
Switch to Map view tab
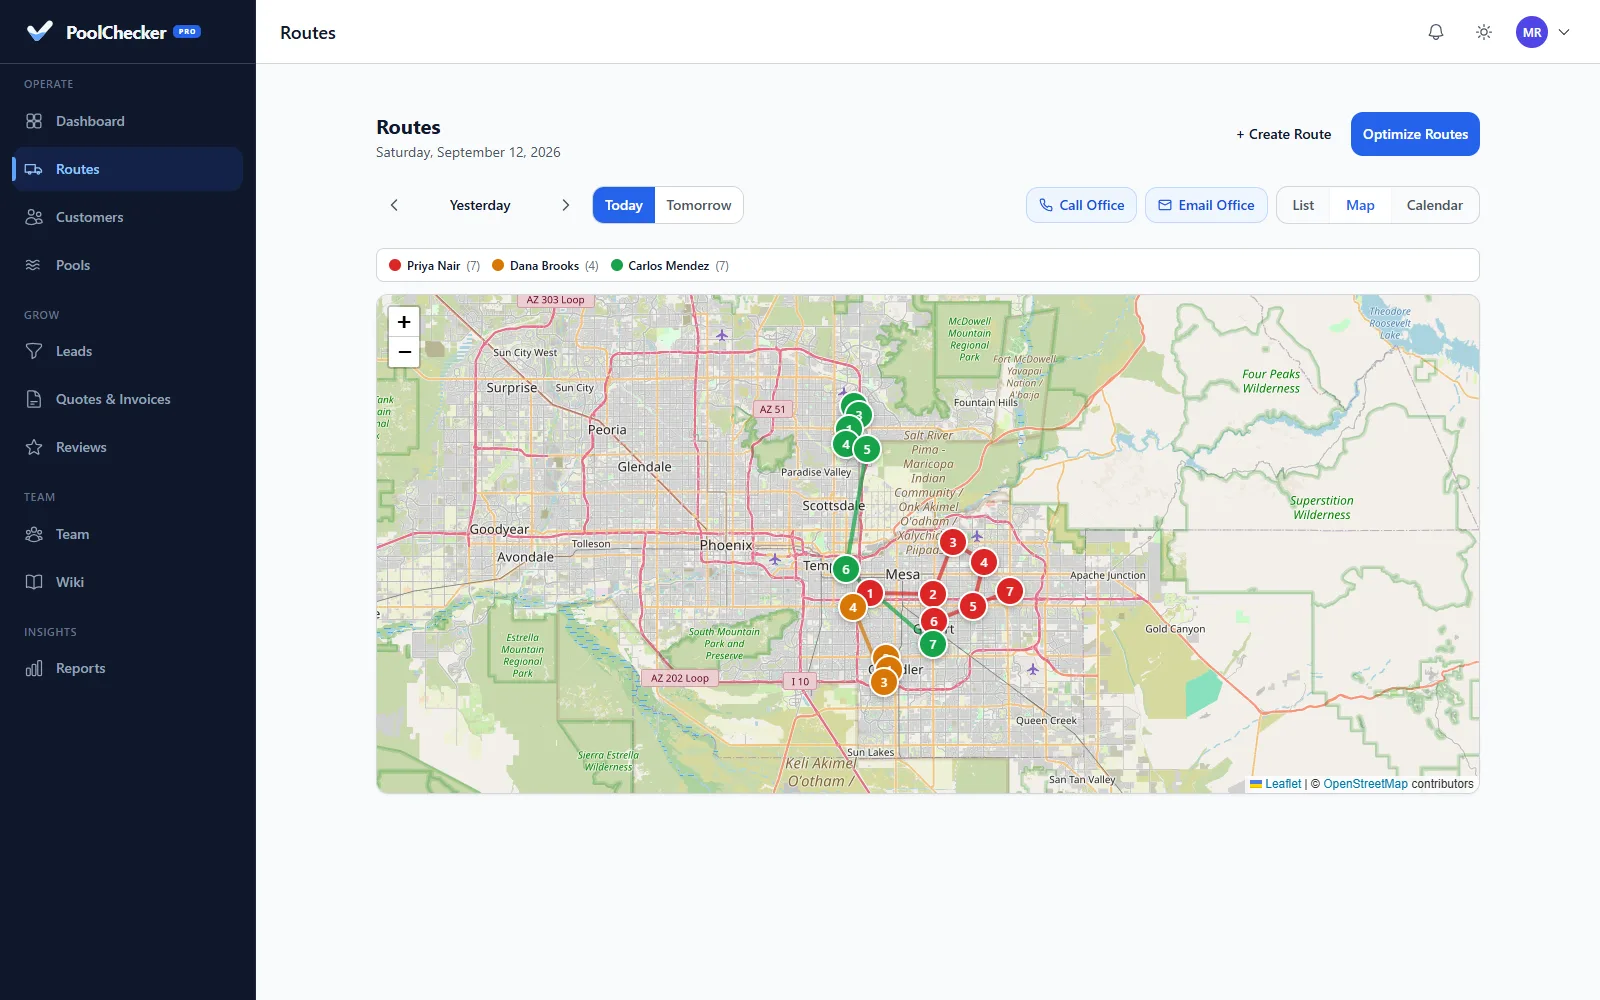[1360, 205]
